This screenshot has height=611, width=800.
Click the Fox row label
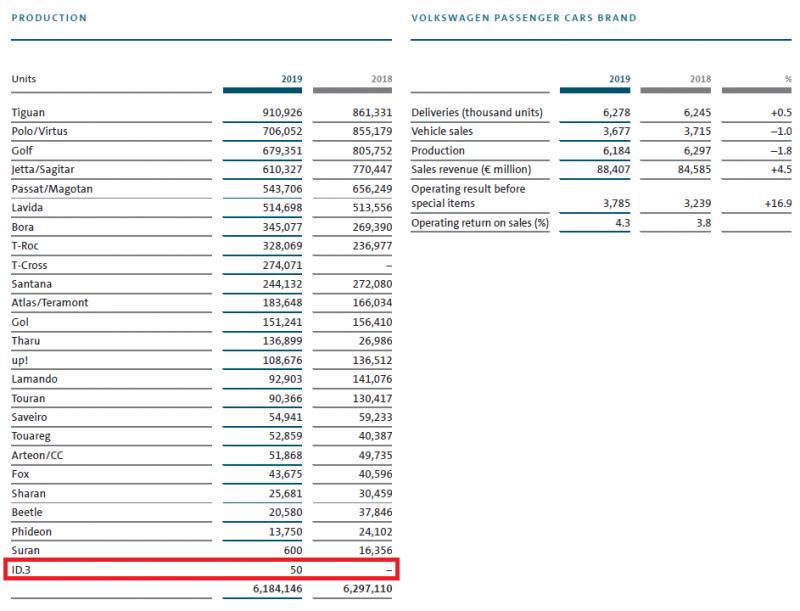[x=20, y=474]
